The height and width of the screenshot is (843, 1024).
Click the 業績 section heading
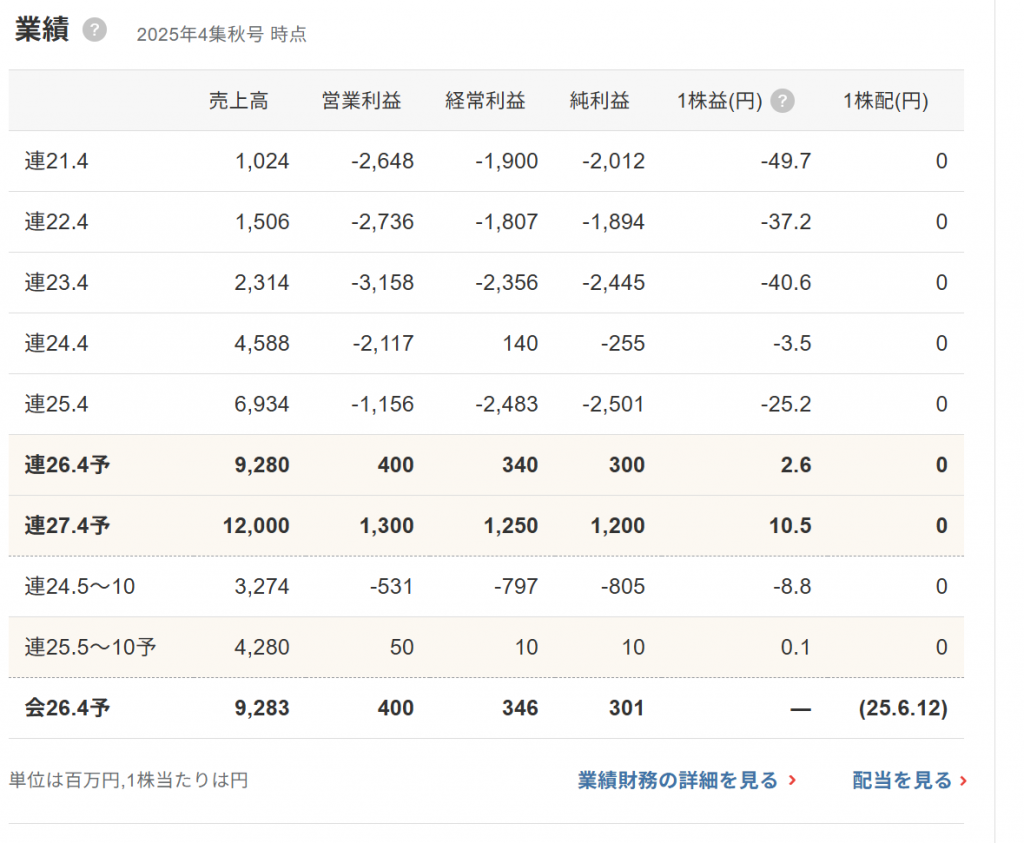(41, 30)
